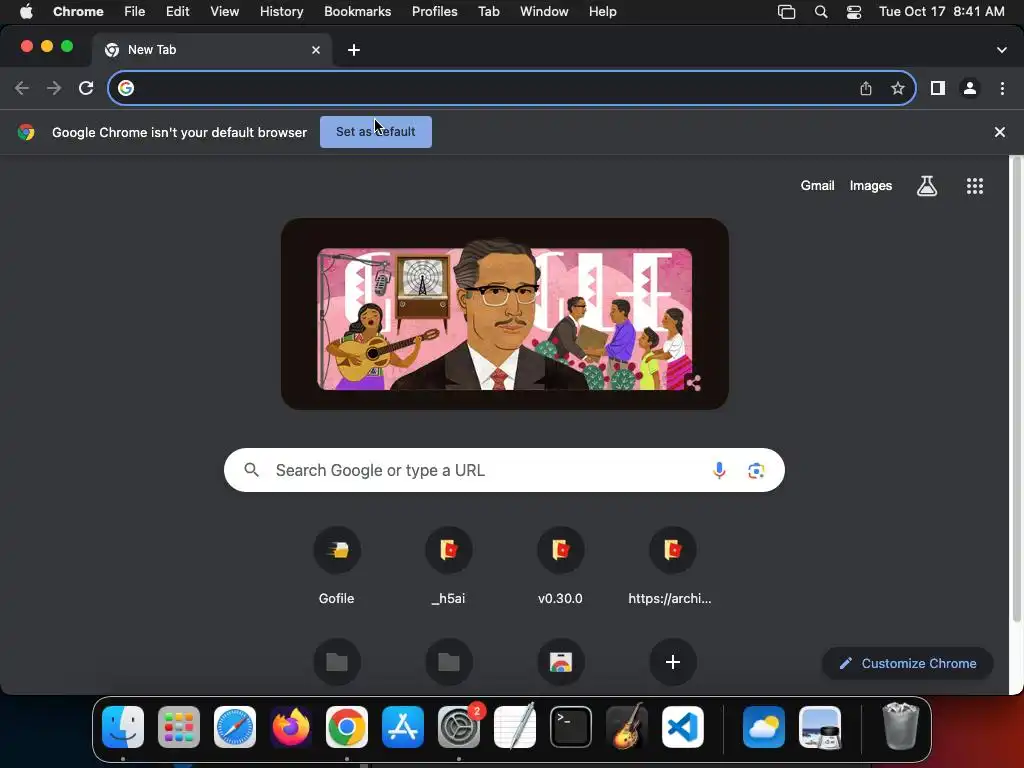Open Weather from the Dock
The width and height of the screenshot is (1024, 768).
coord(764,727)
